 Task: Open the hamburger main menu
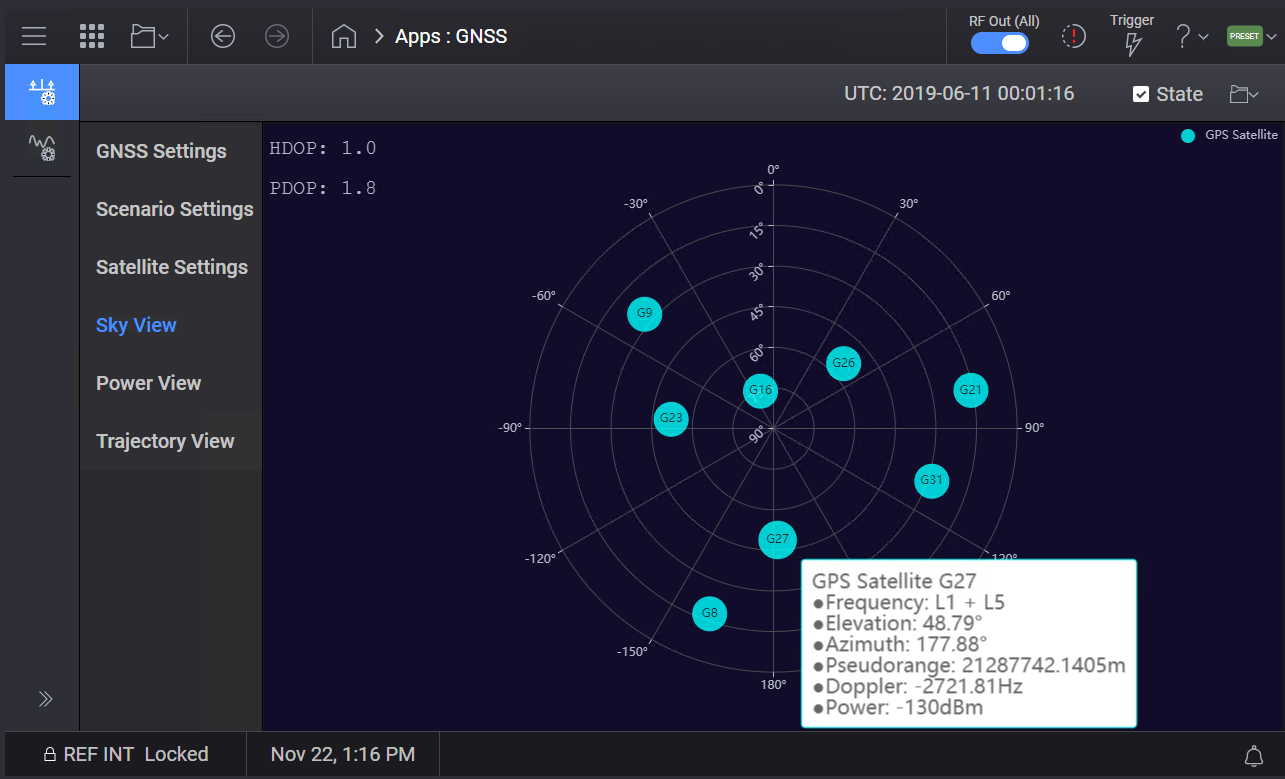point(33,36)
